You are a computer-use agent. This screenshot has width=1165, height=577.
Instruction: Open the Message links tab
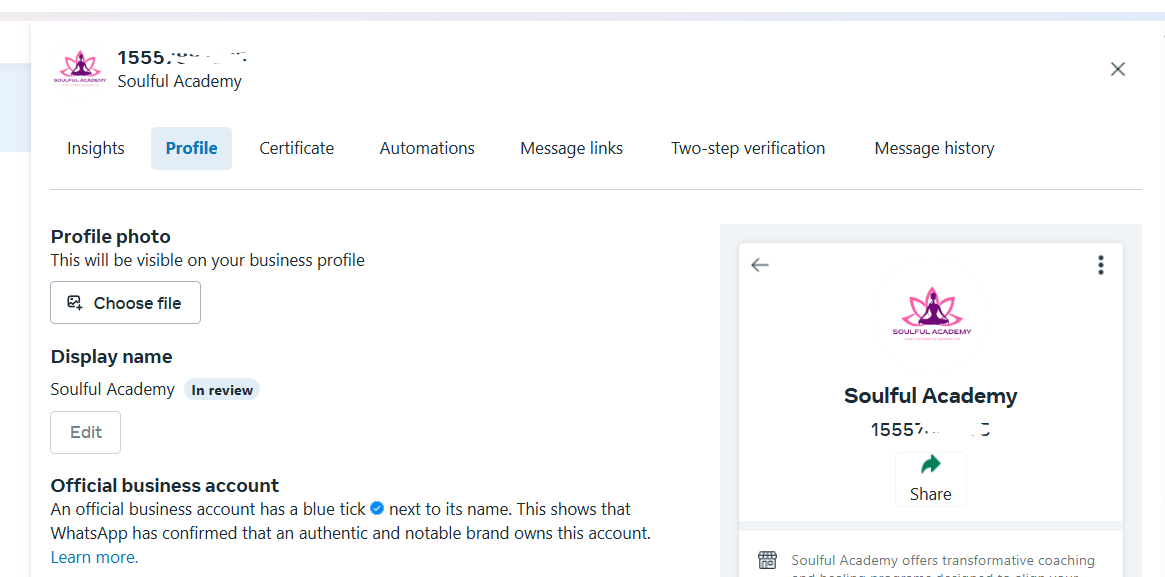point(571,149)
